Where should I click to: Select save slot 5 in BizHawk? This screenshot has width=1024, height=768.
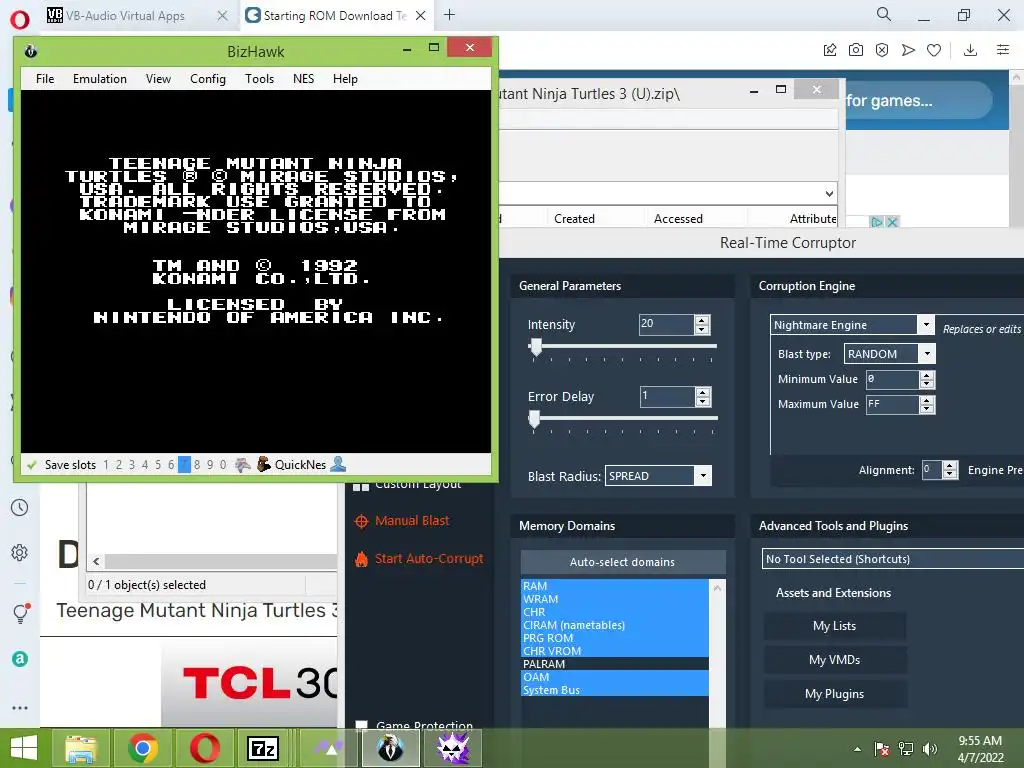coord(158,465)
